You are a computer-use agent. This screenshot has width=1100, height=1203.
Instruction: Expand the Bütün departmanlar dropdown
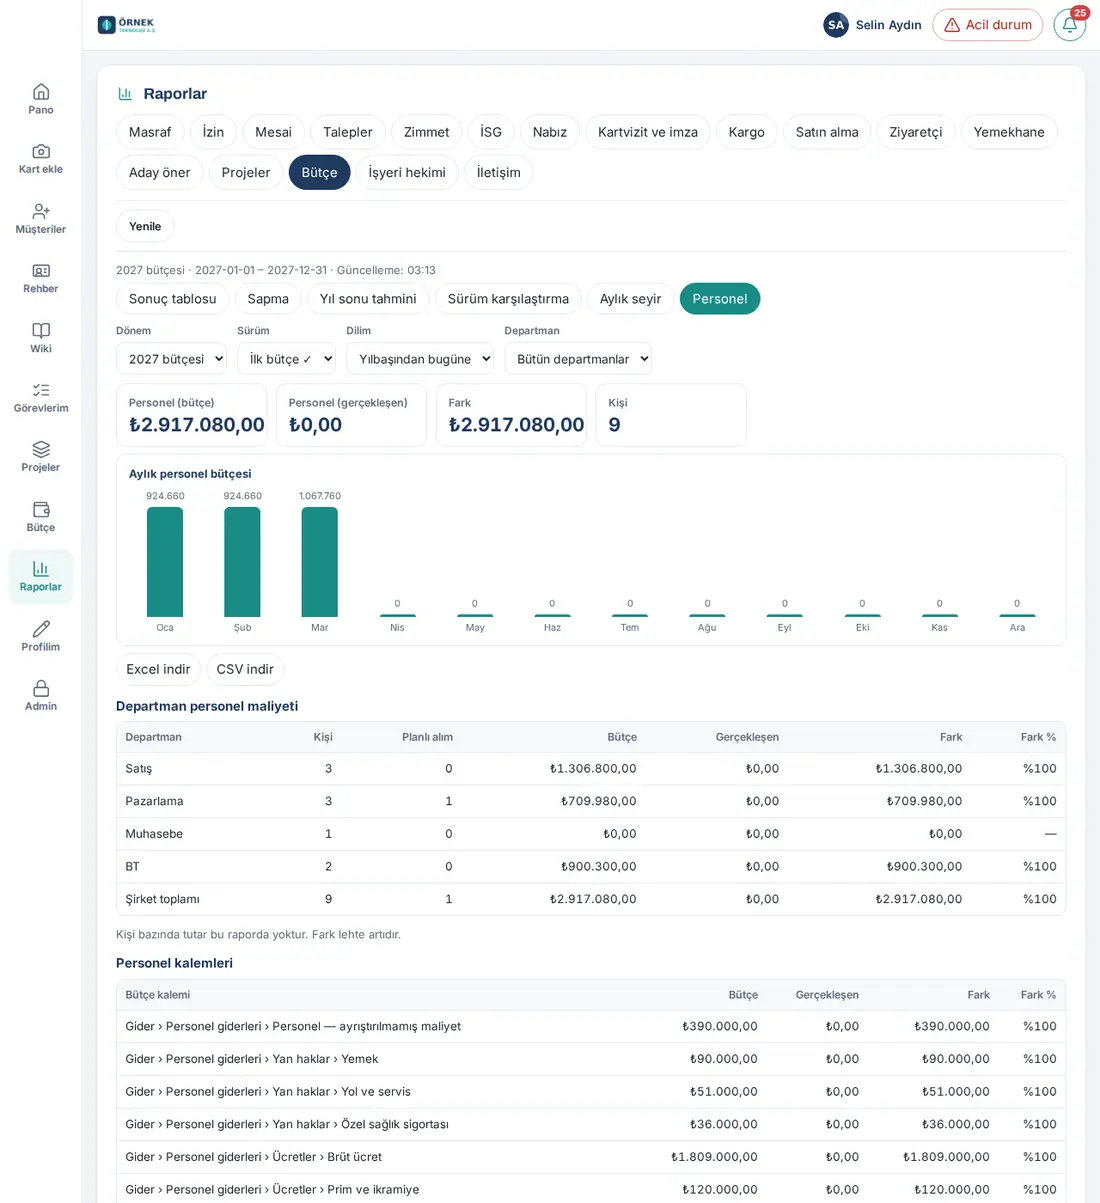[x=578, y=359]
